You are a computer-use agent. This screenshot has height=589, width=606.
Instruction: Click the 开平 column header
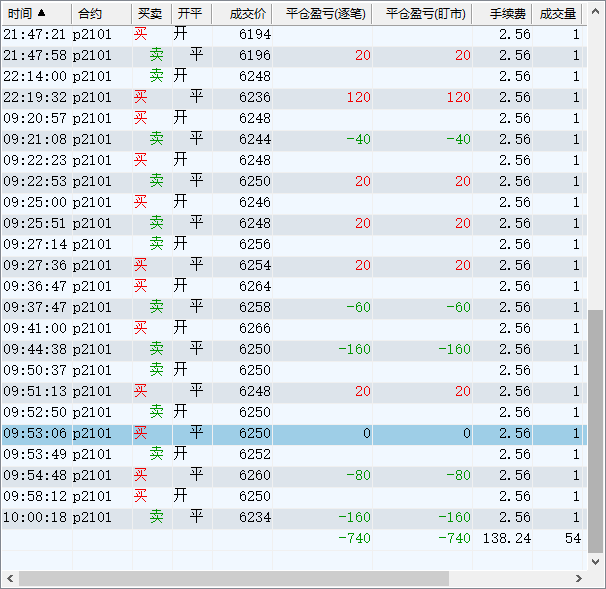click(189, 14)
